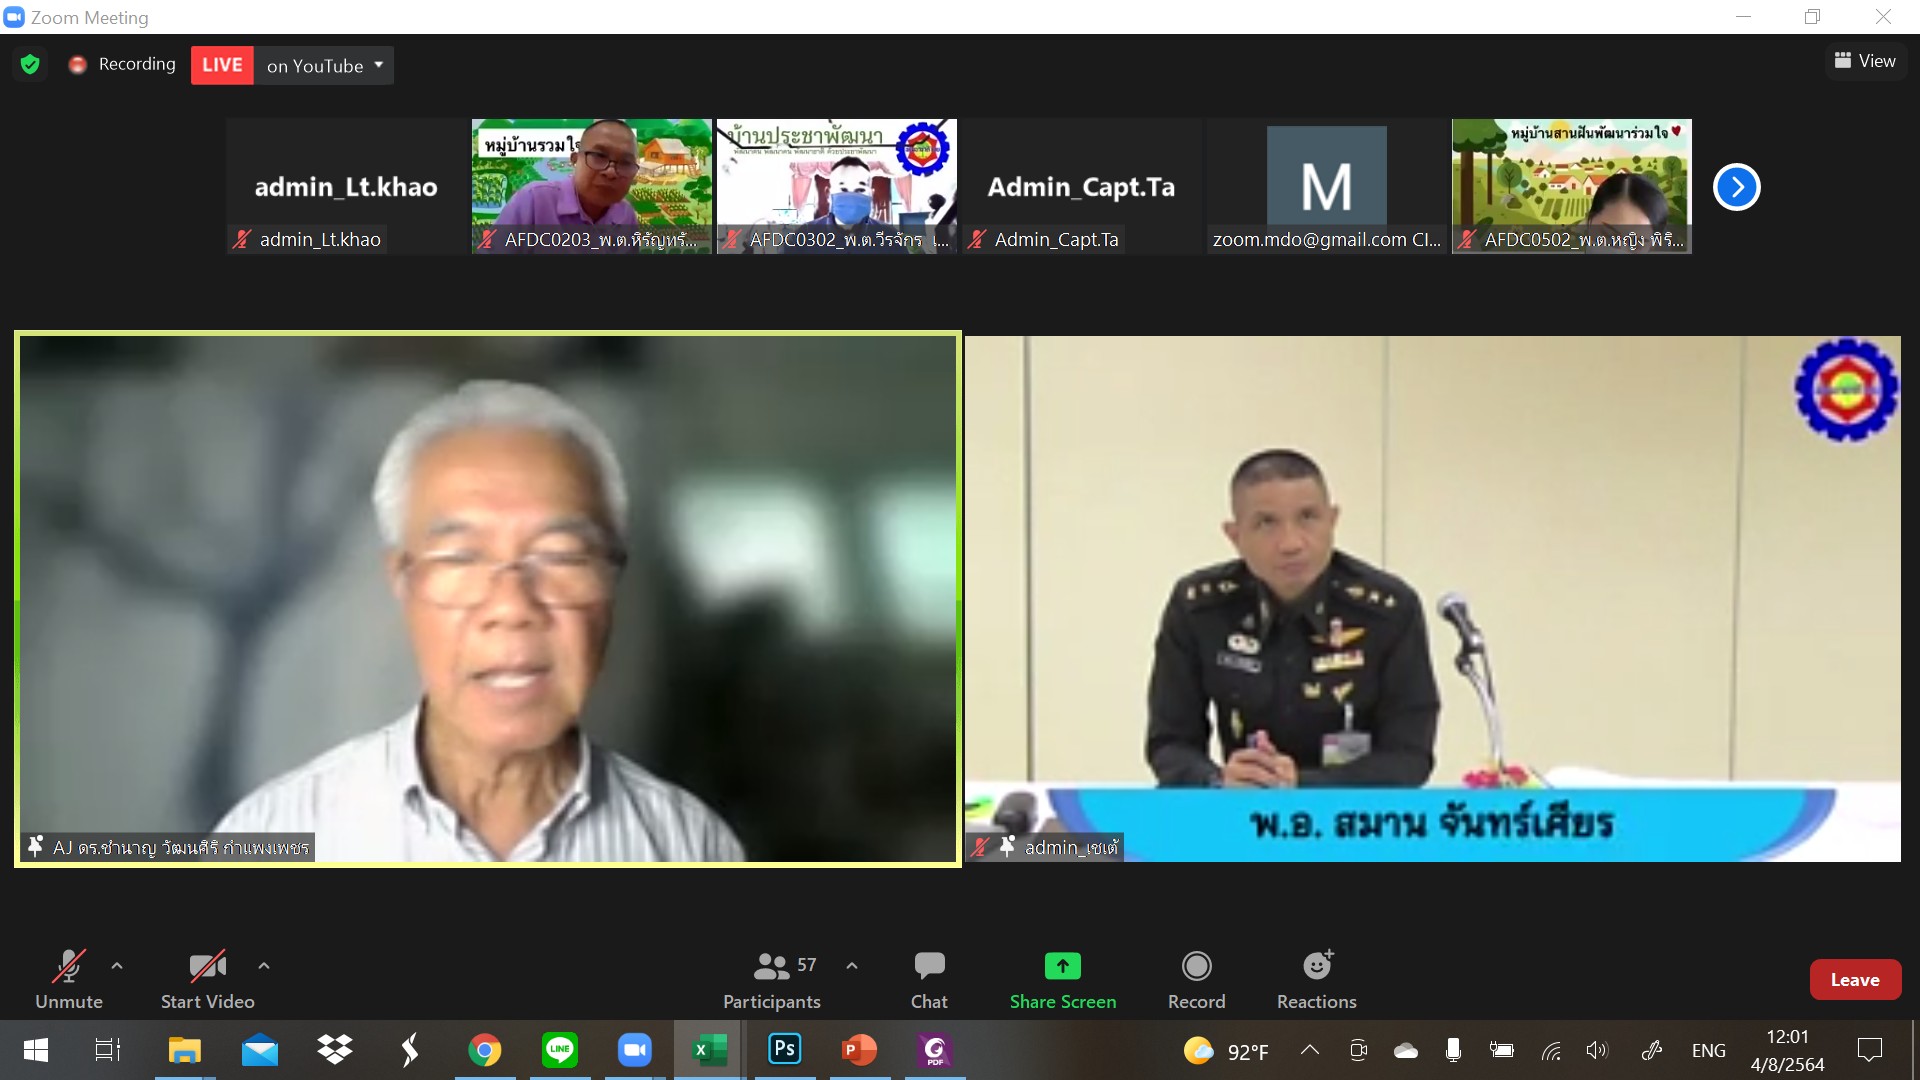The height and width of the screenshot is (1080, 1920).
Task: Click the Record button
Action: tap(1197, 980)
